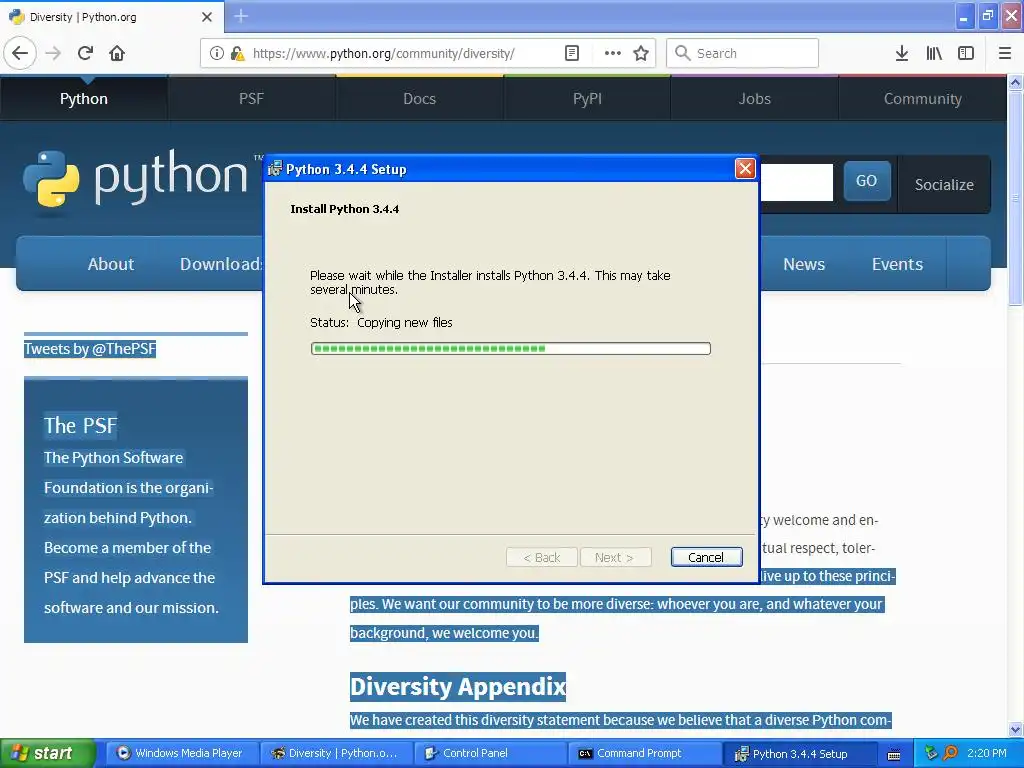Open the Firefox hamburger menu
Image resolution: width=1024 pixels, height=768 pixels.
[x=1005, y=54]
